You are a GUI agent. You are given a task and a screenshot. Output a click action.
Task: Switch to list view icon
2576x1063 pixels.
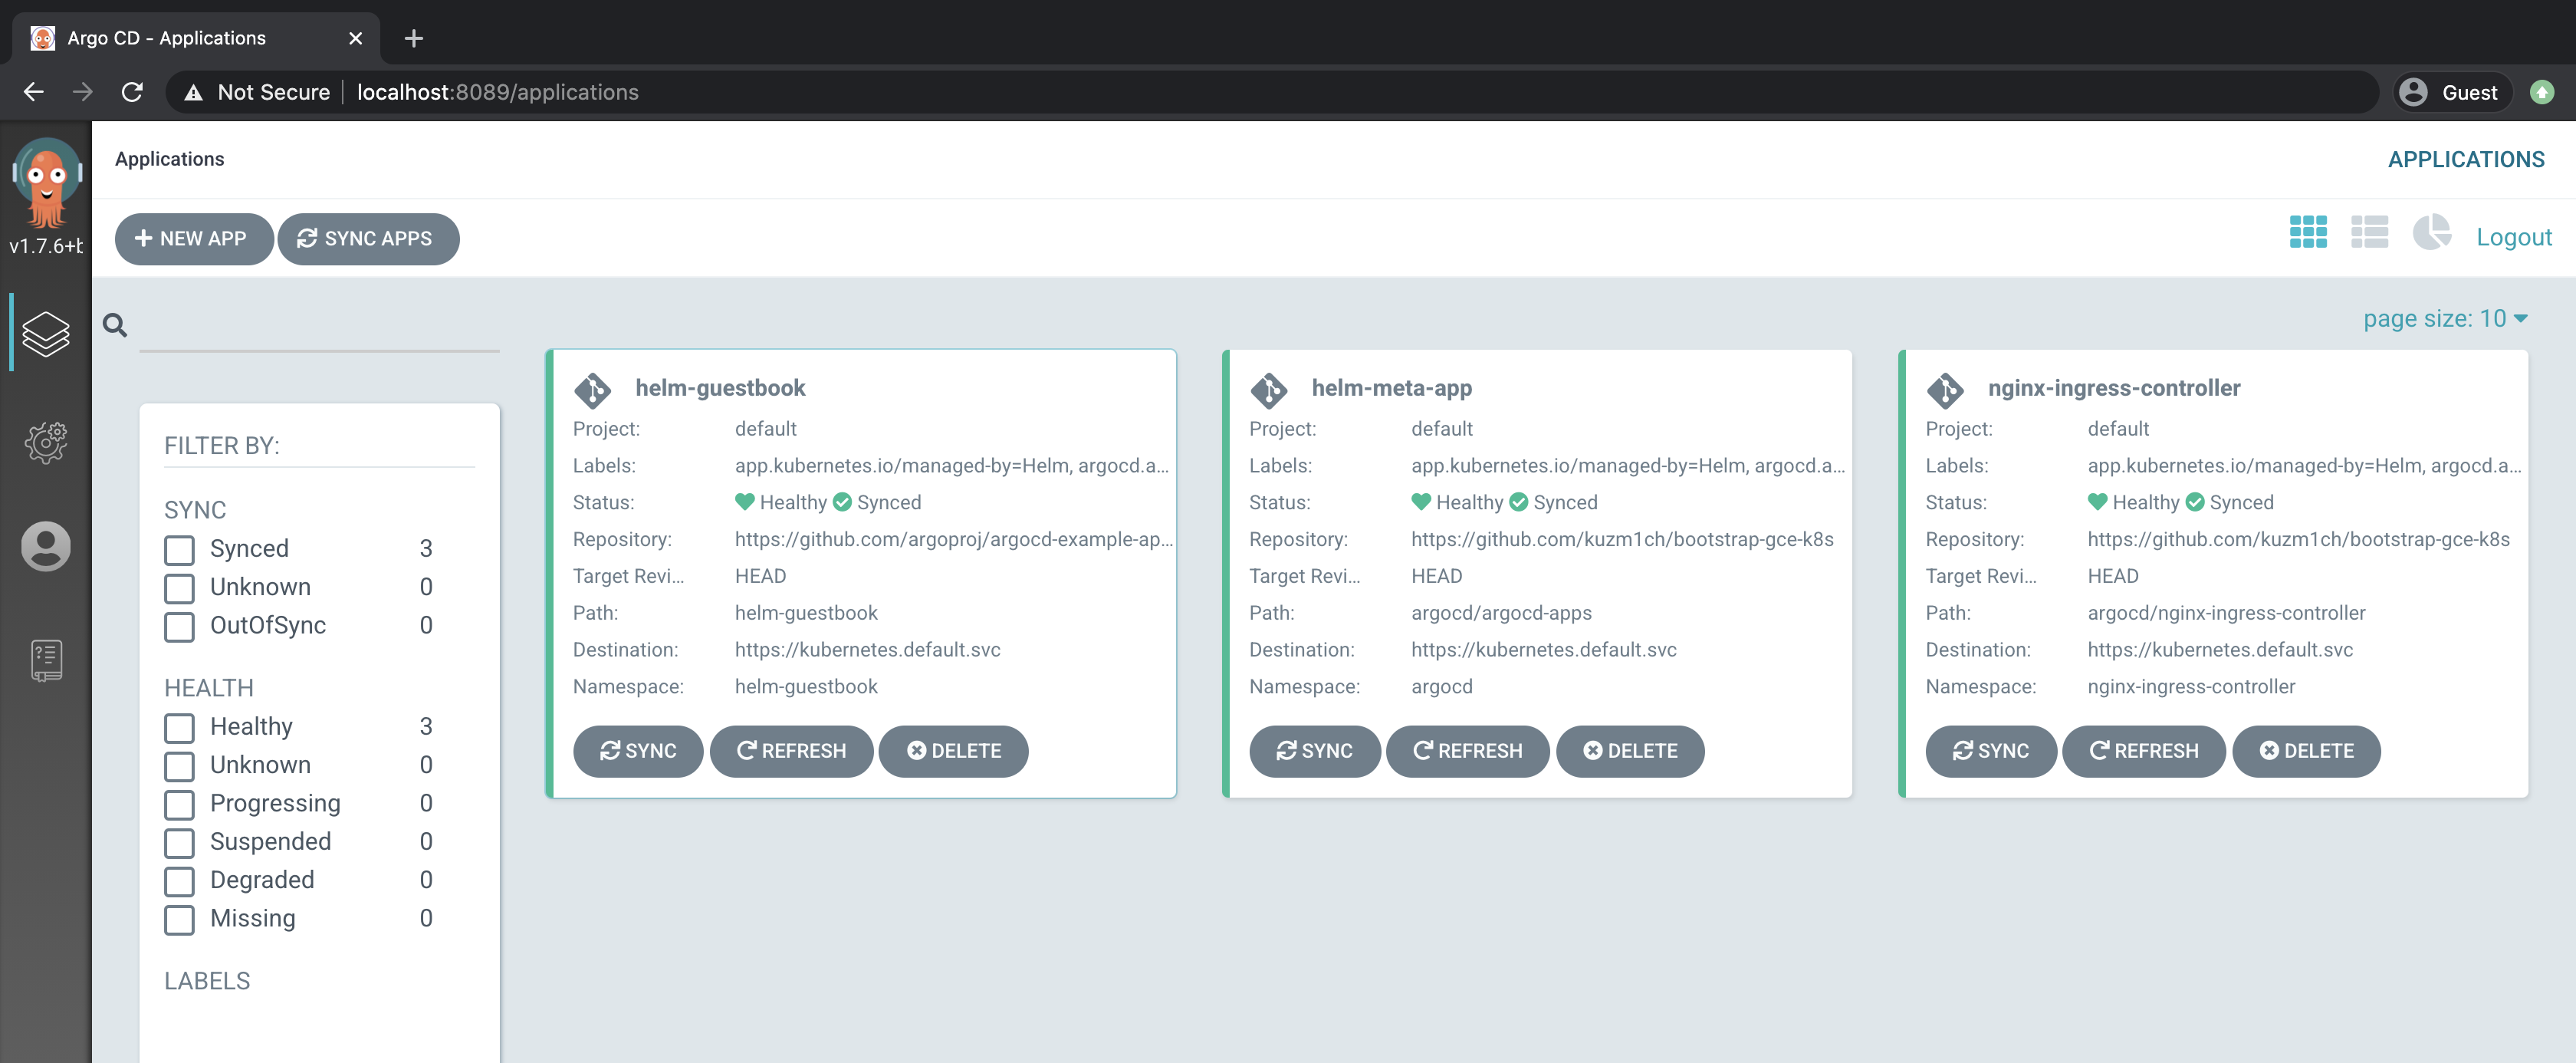2369,232
